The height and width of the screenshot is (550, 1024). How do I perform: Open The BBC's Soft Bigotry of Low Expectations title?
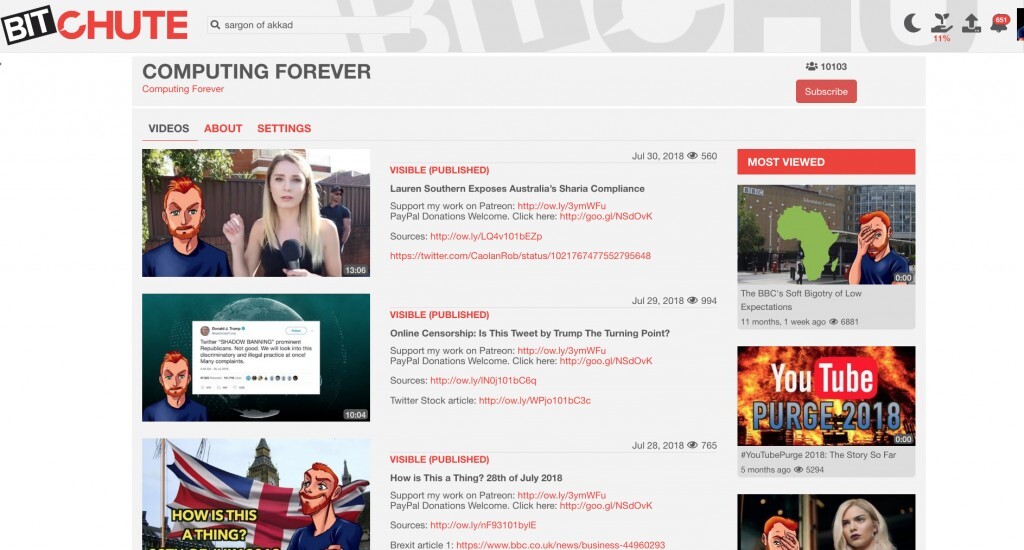point(801,300)
